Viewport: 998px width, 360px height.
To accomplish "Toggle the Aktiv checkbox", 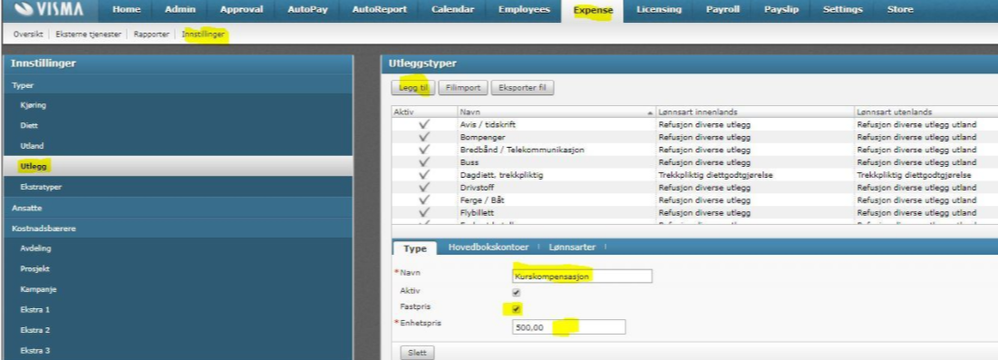I will coord(516,293).
